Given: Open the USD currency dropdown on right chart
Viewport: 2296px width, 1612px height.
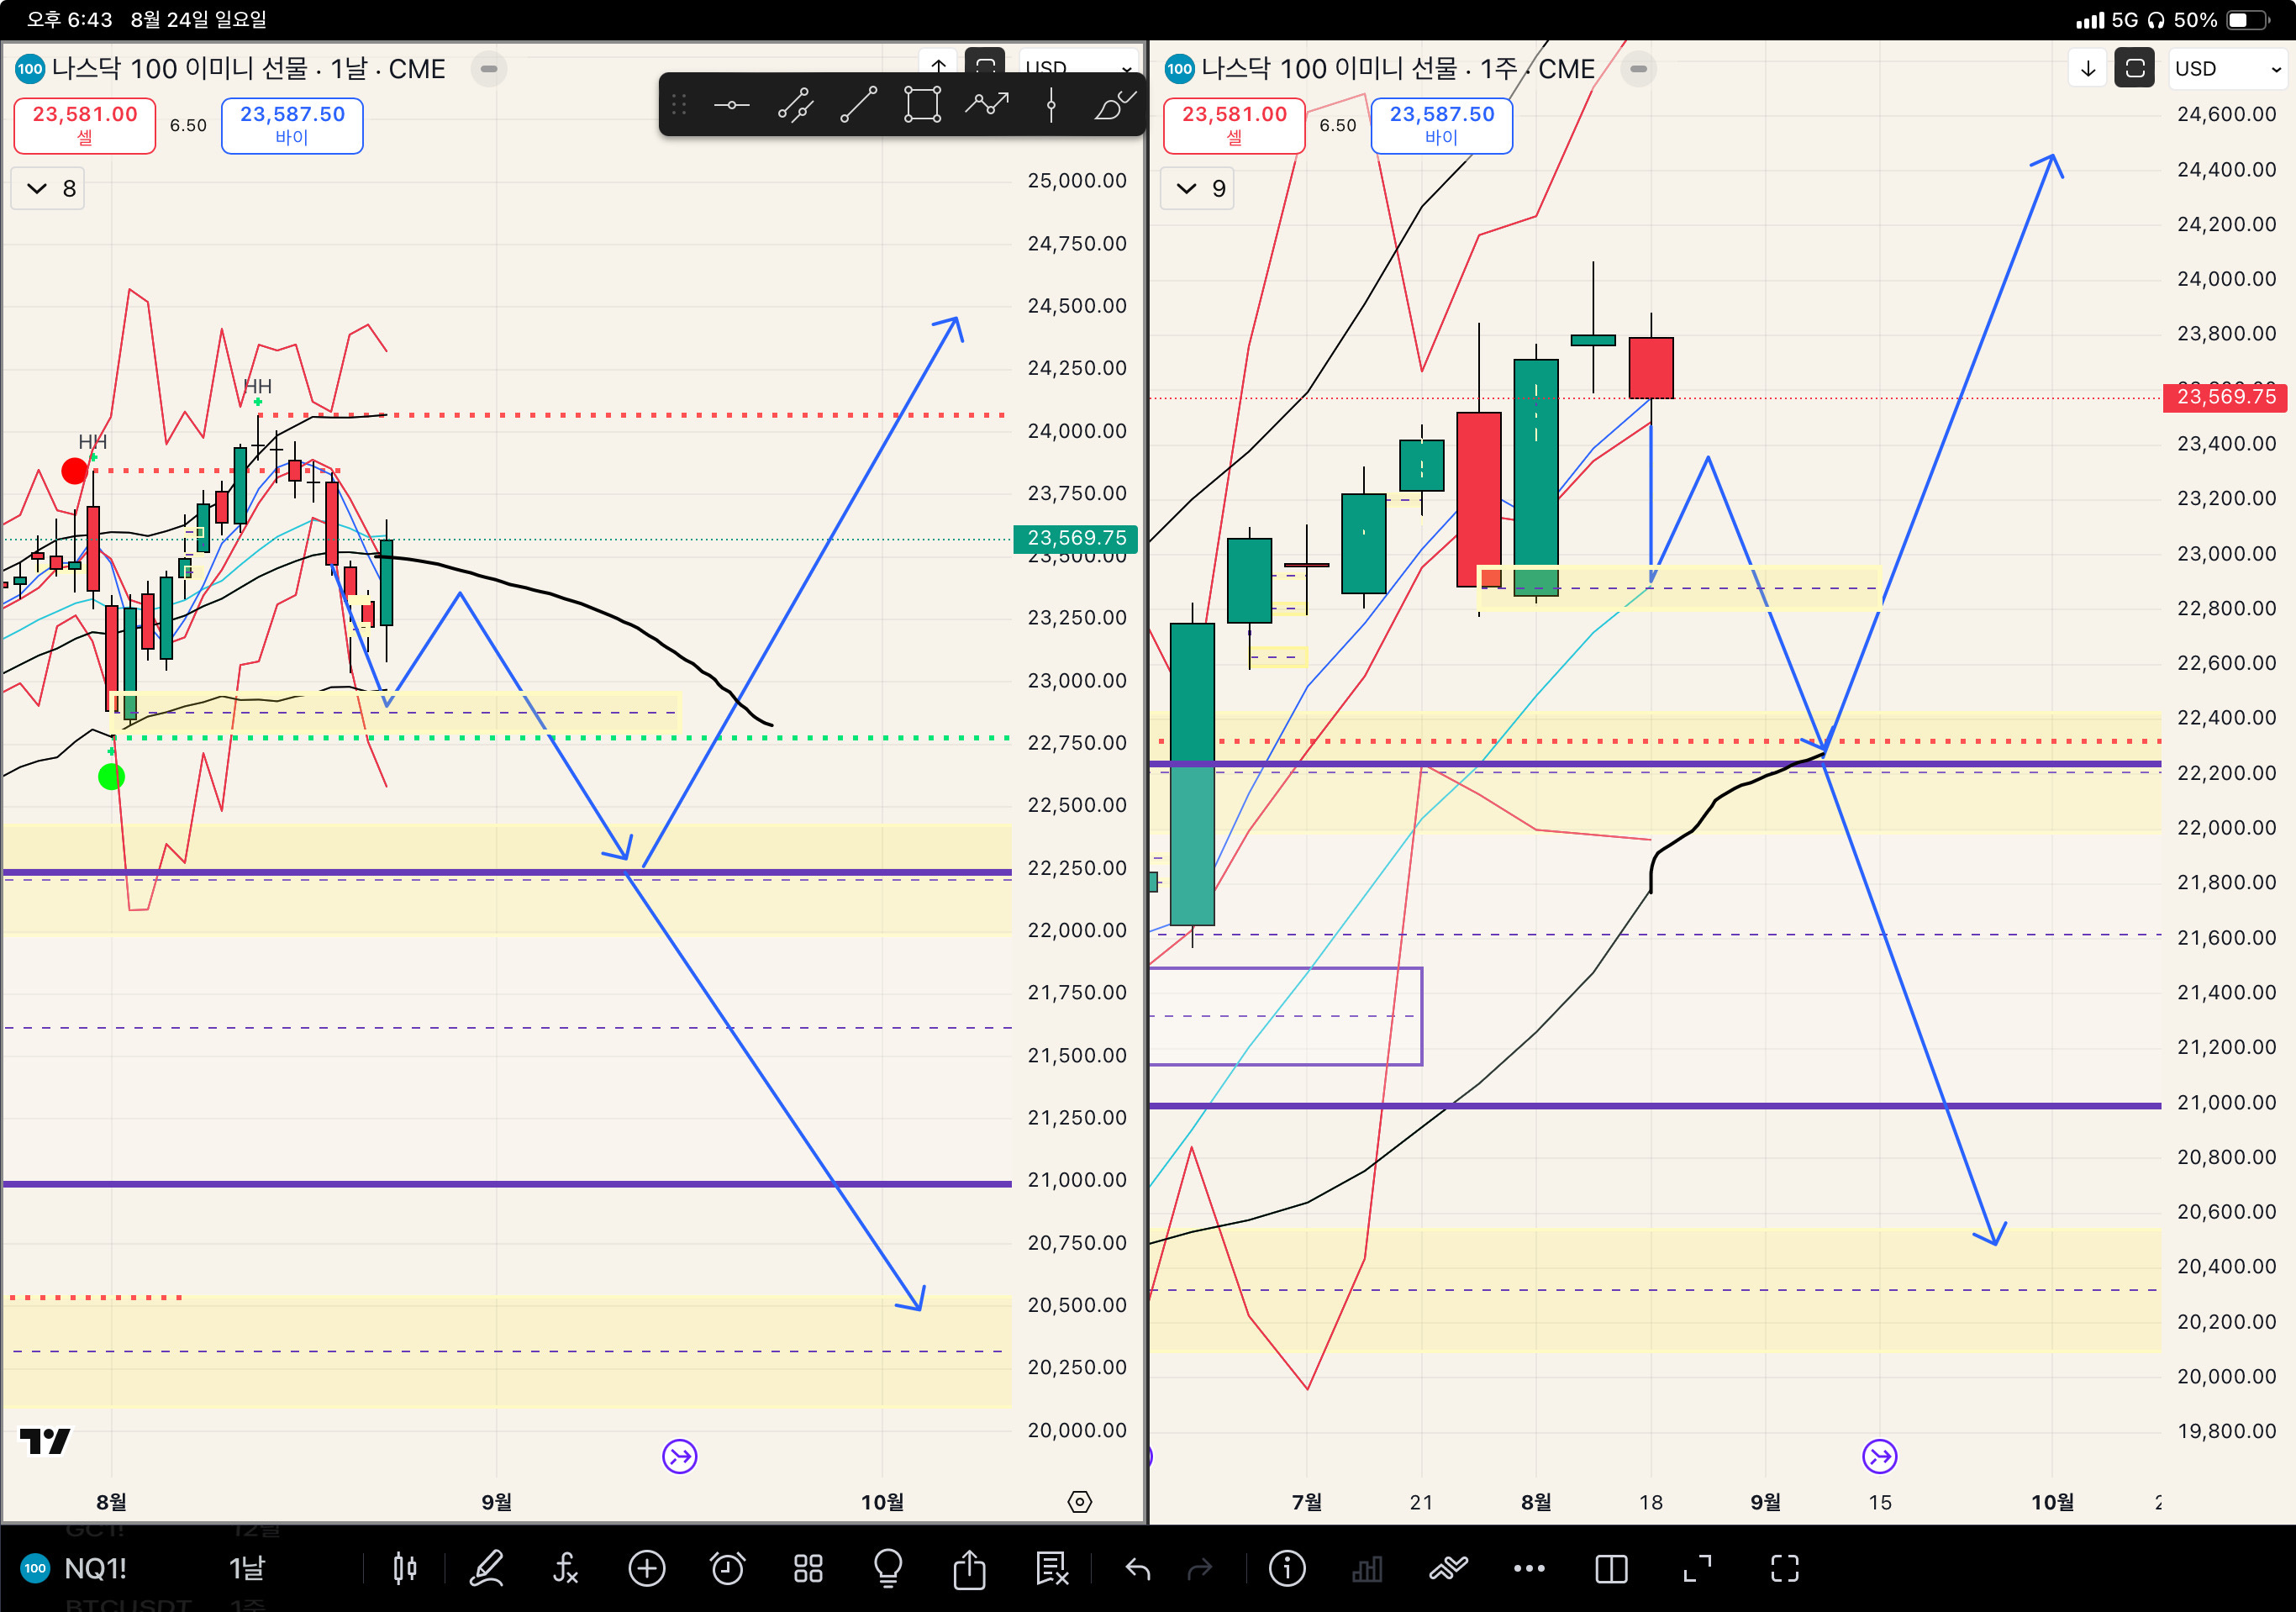Looking at the screenshot, I should [x=2226, y=68].
